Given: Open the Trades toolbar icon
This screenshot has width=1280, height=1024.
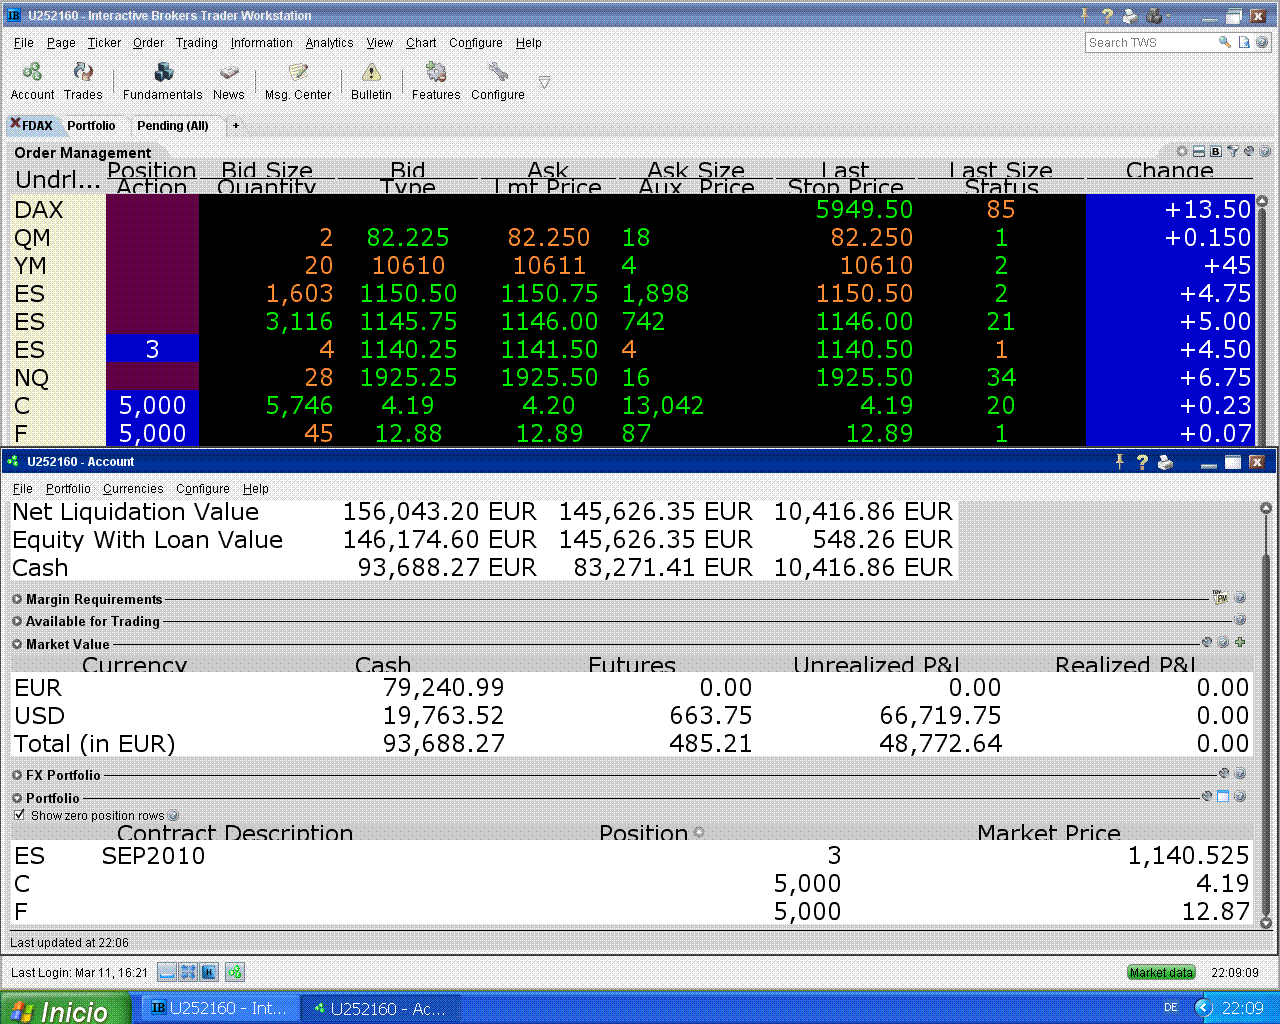Looking at the screenshot, I should point(83,73).
